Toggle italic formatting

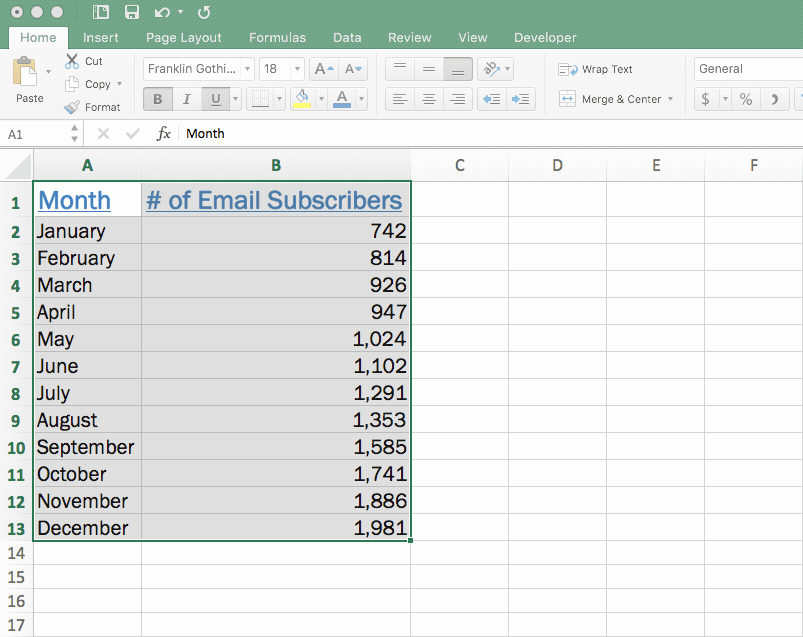point(185,99)
